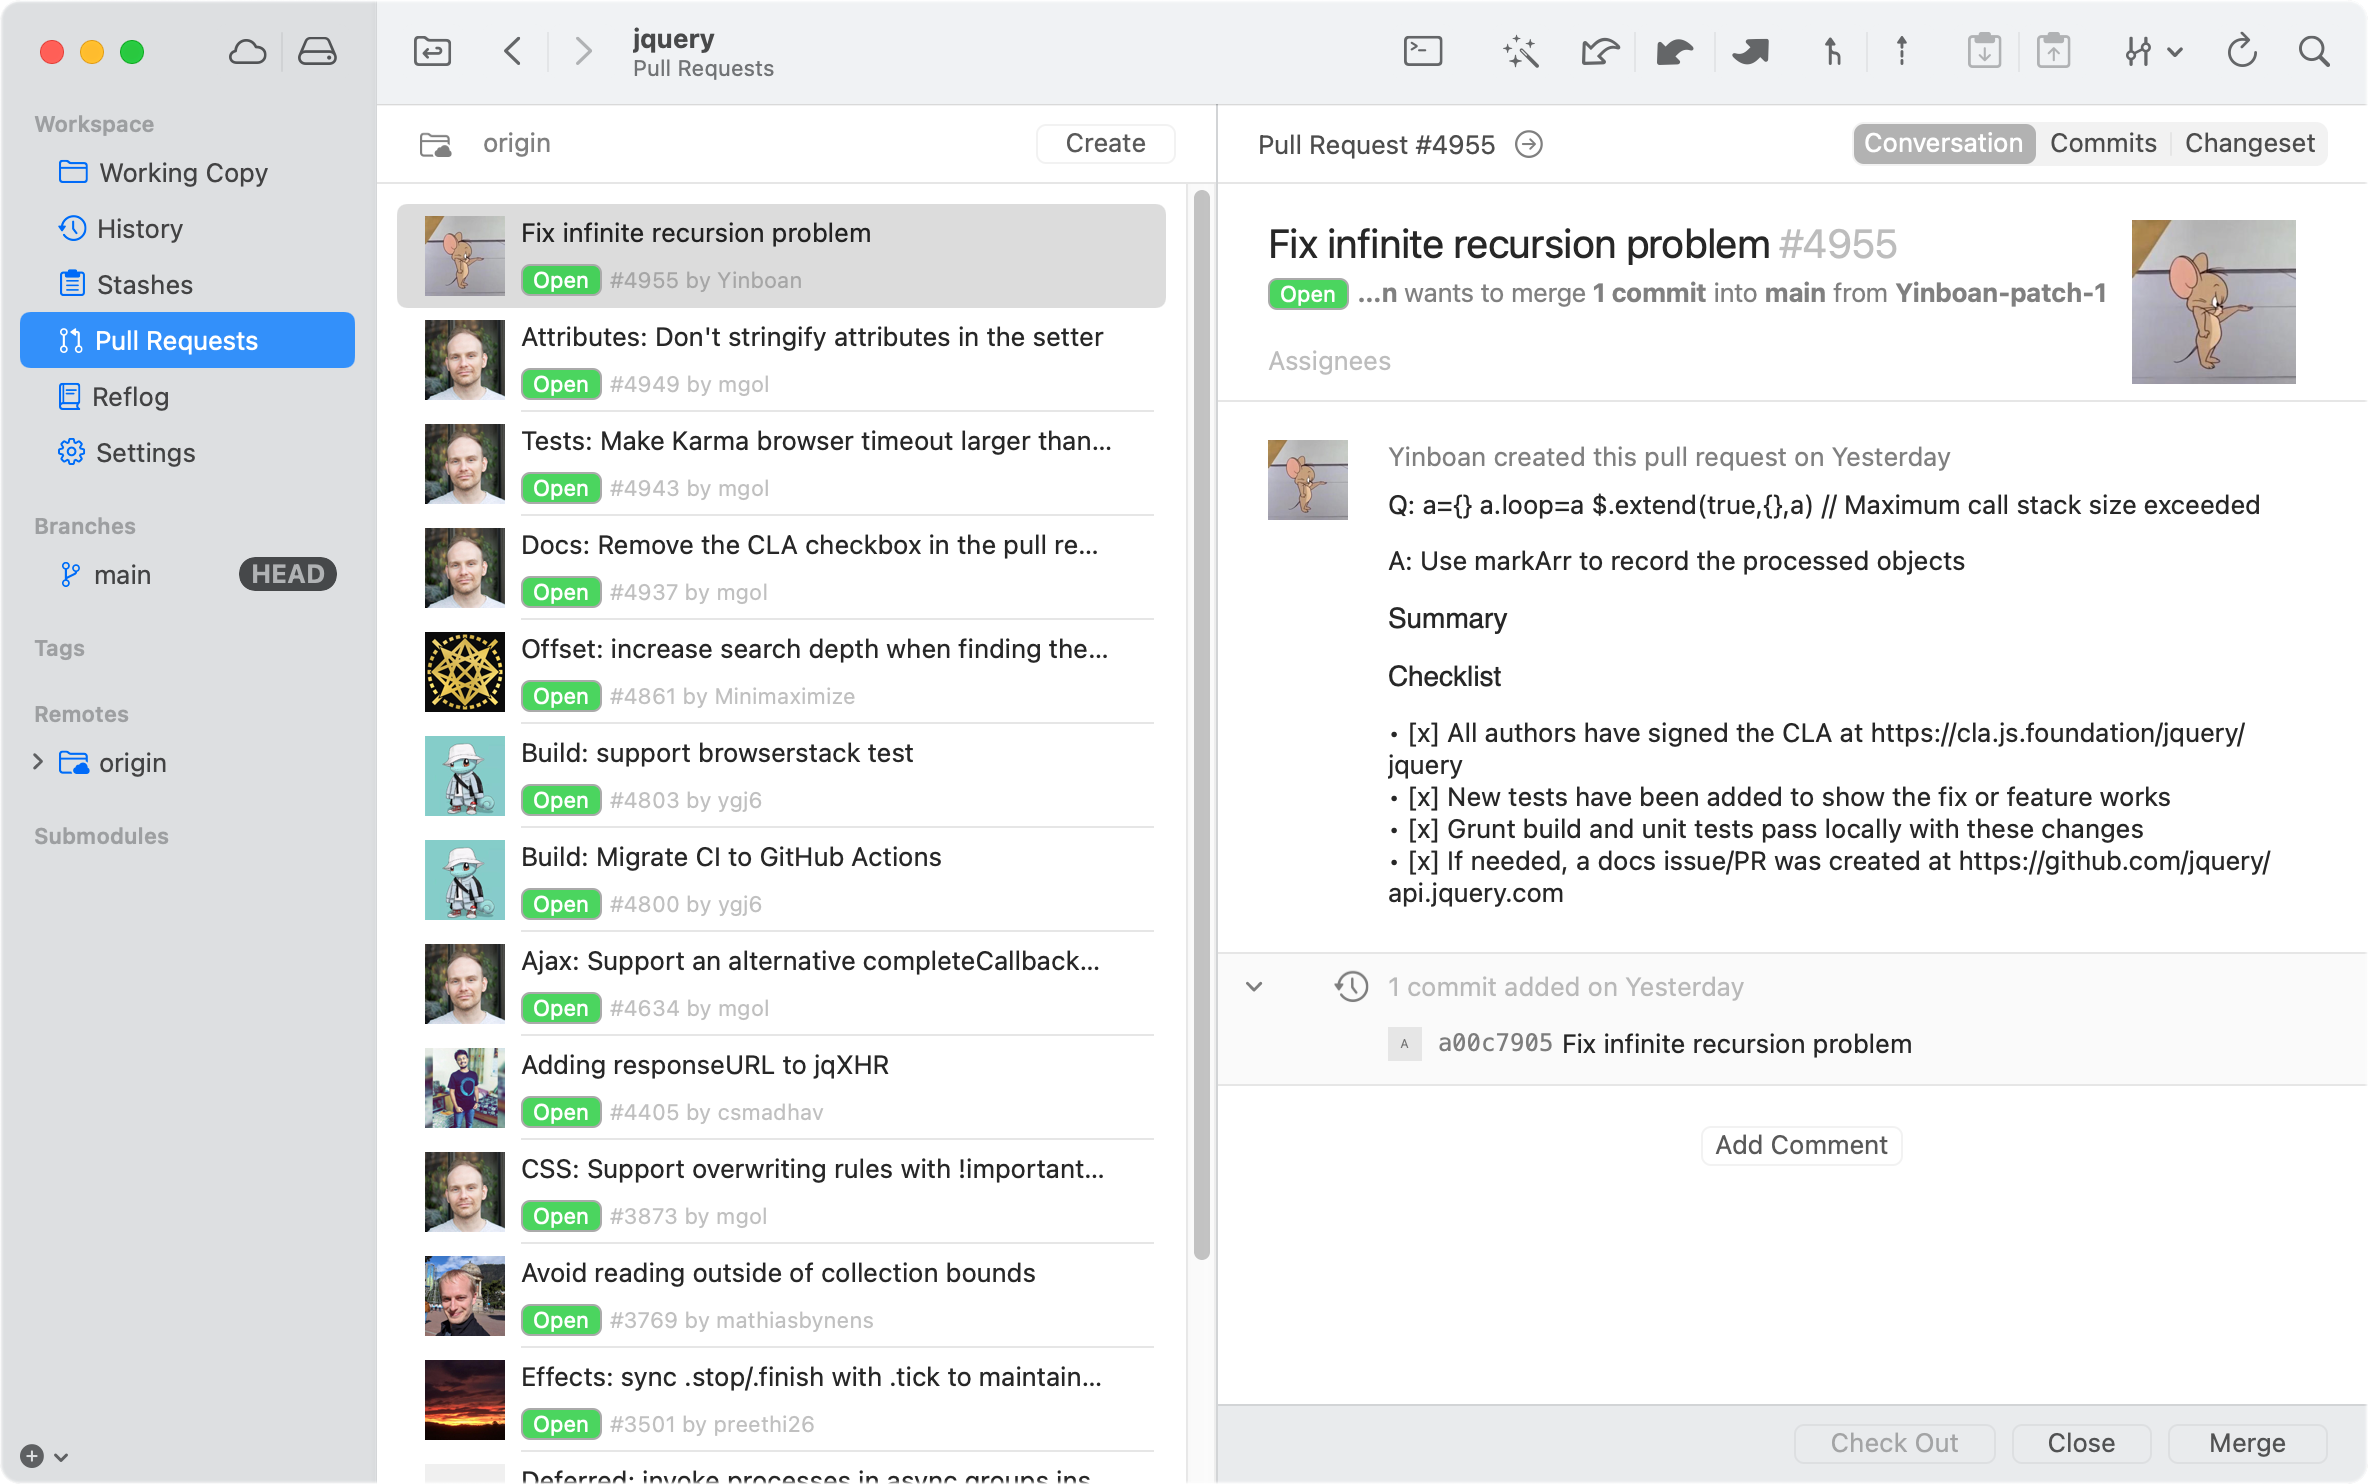Click the stash changes toolbar icon
This screenshot has width=2368, height=1484.
point(1984,51)
